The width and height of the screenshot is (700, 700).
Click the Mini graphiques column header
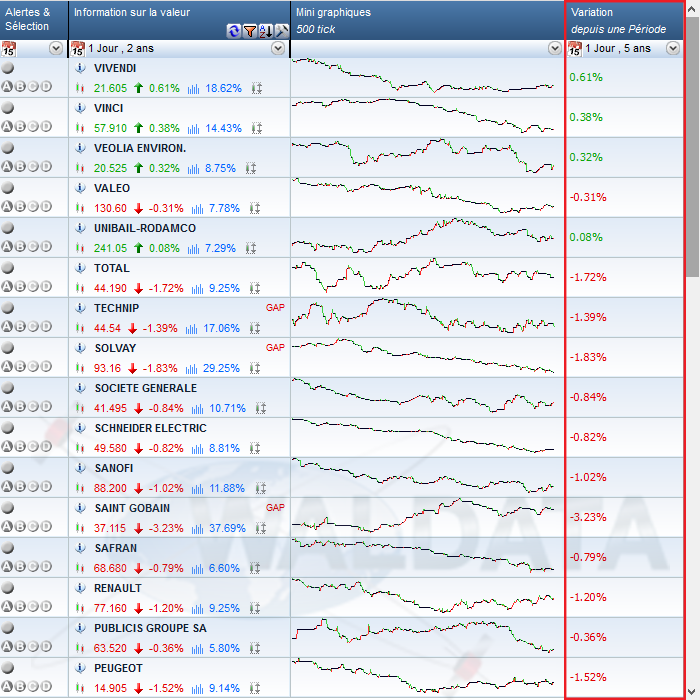[428, 20]
